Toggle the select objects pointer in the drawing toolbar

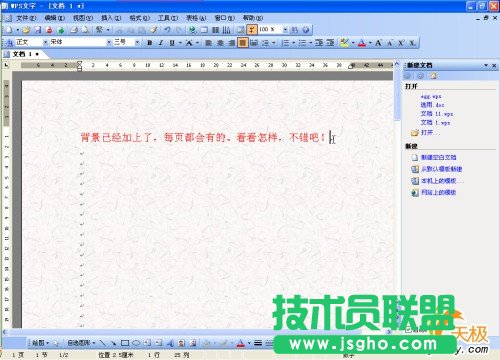(x=56, y=343)
